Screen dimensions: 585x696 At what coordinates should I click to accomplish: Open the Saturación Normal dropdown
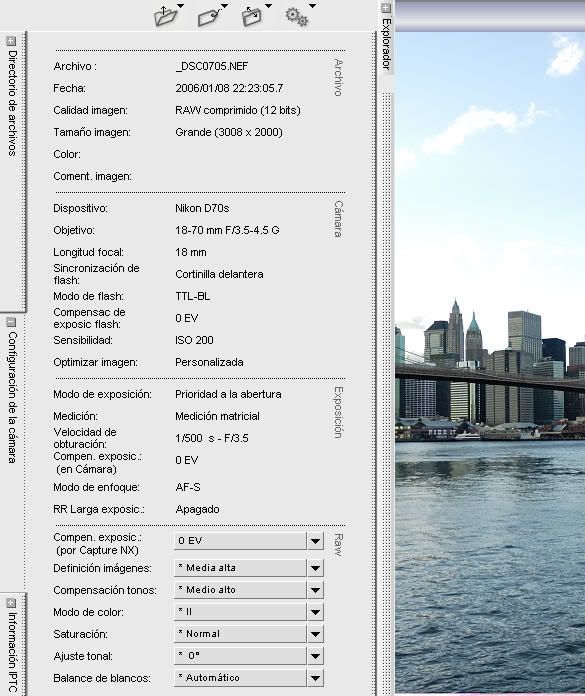[249, 634]
